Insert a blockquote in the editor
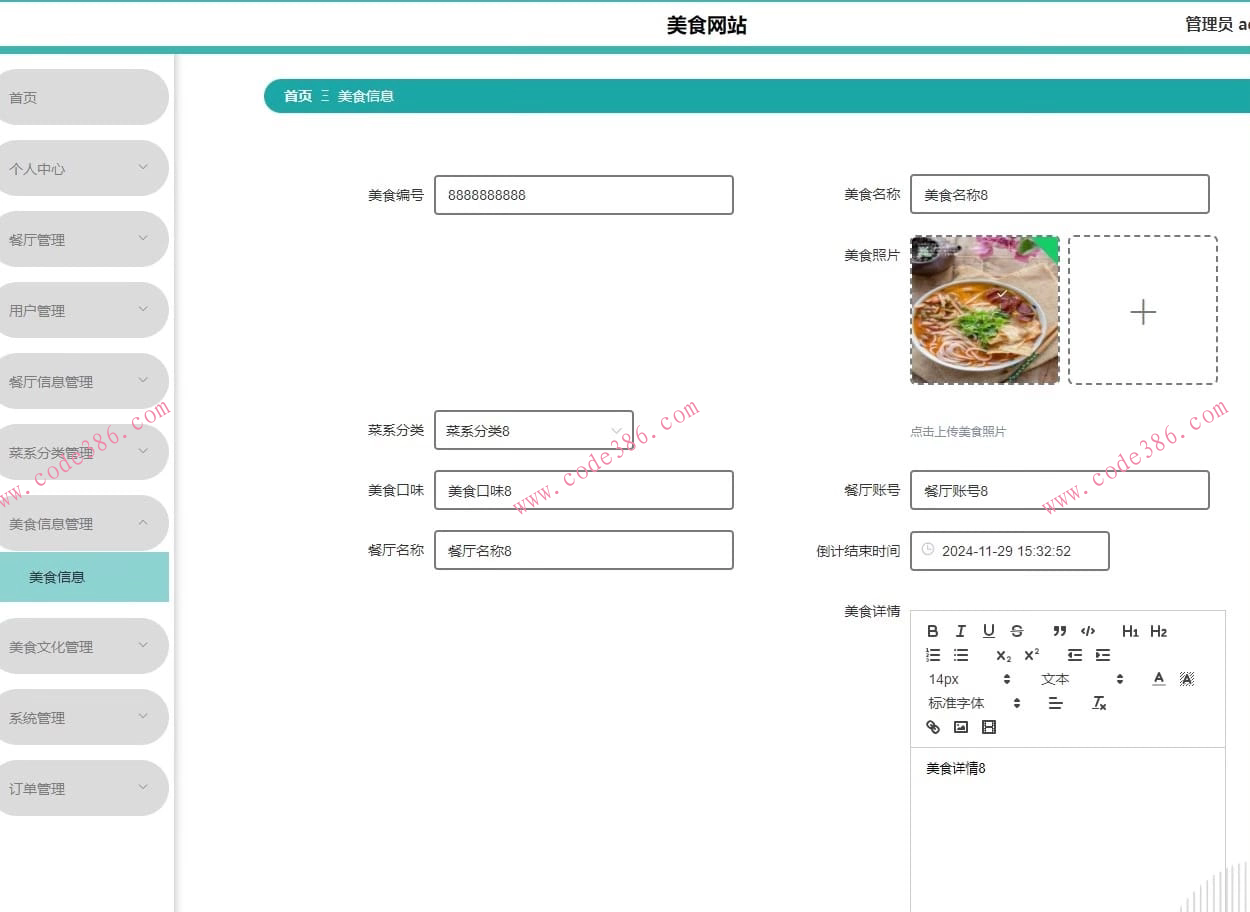Image resolution: width=1250 pixels, height=912 pixels. (1060, 631)
